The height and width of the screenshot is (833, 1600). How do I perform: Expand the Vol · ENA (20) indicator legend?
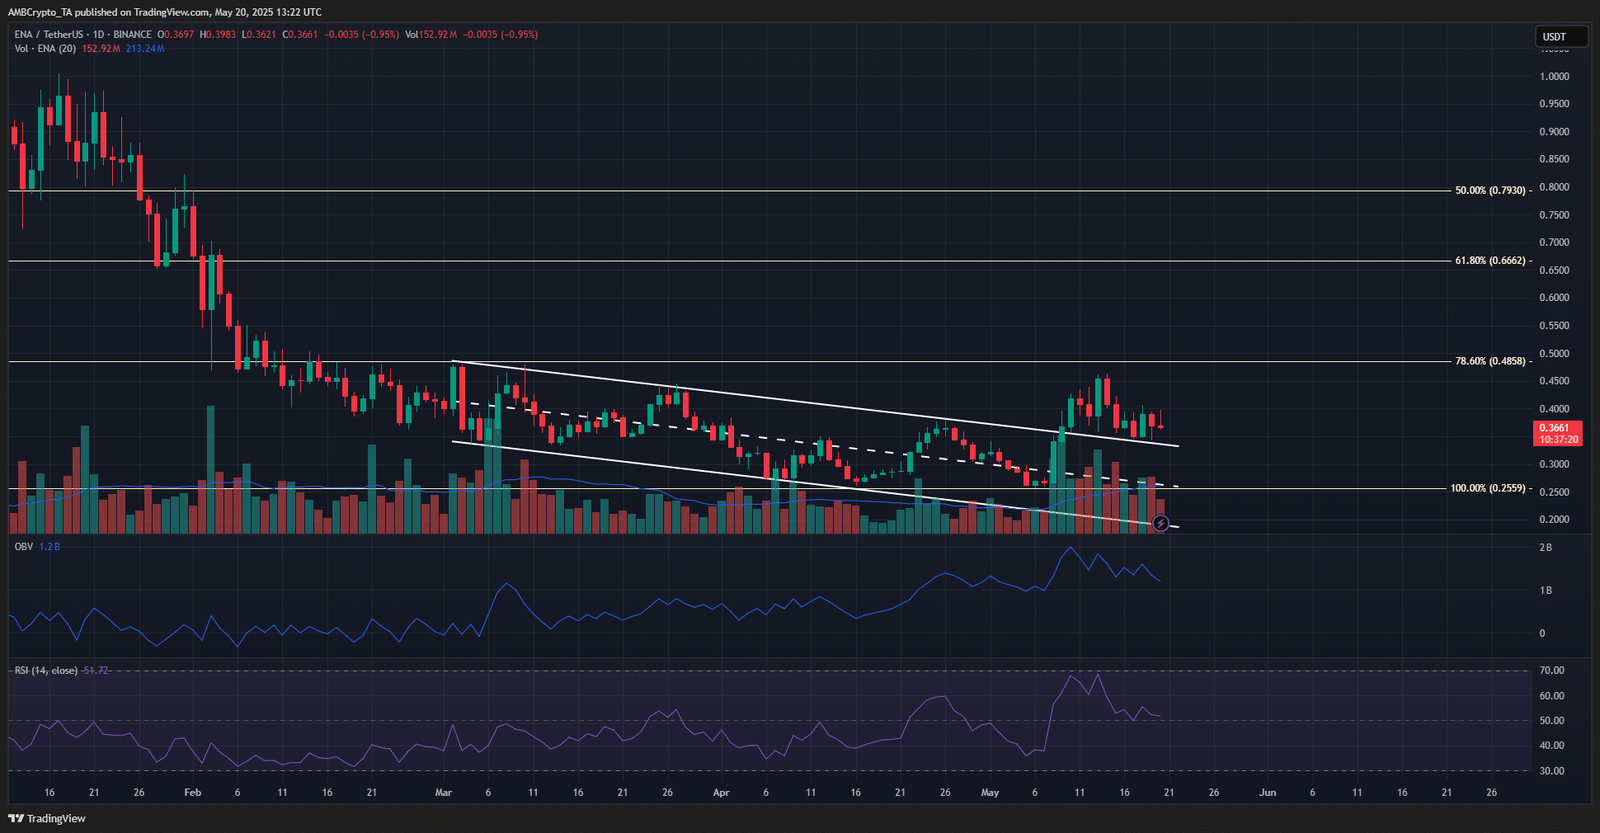45,49
